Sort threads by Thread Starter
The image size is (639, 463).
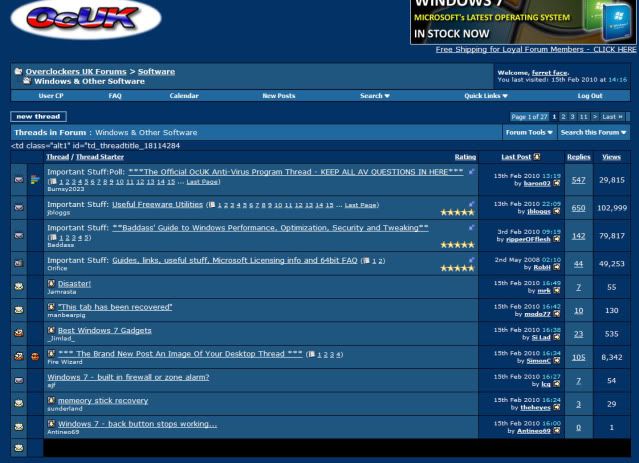pos(99,157)
